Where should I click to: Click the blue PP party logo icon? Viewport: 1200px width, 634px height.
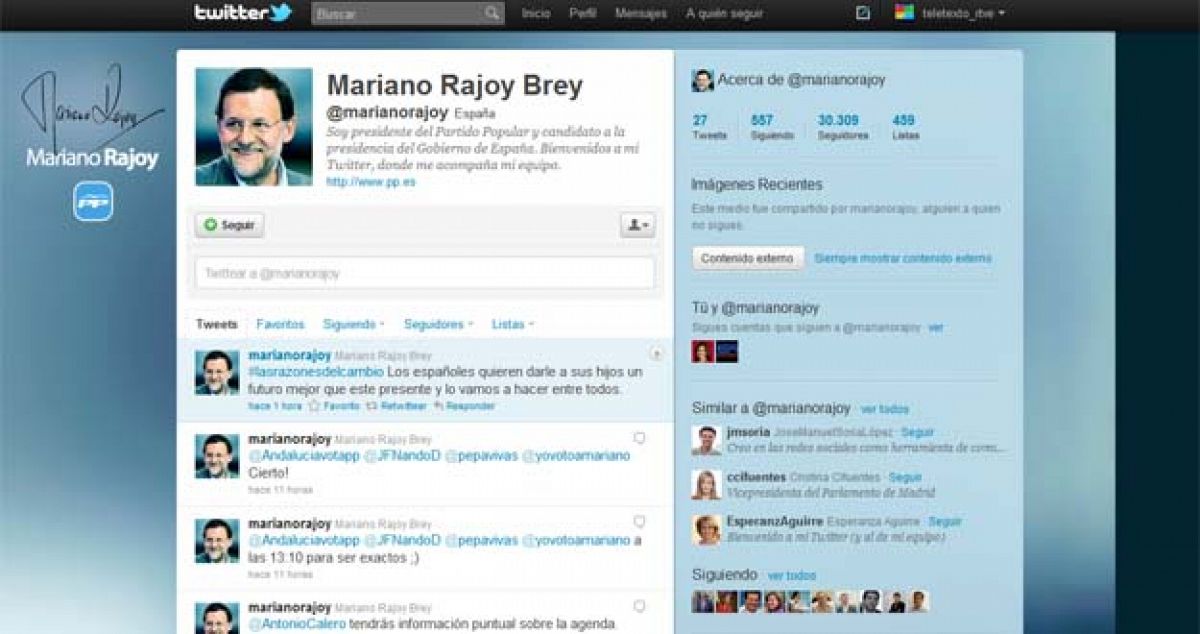[x=93, y=201]
